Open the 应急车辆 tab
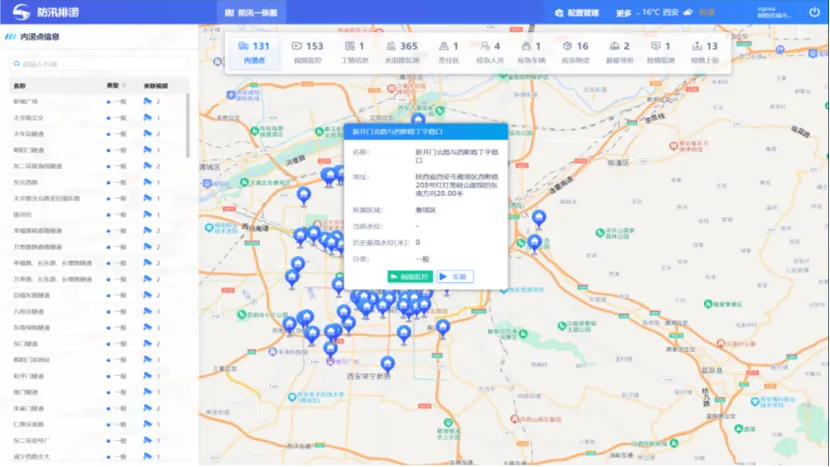 [x=531, y=52]
